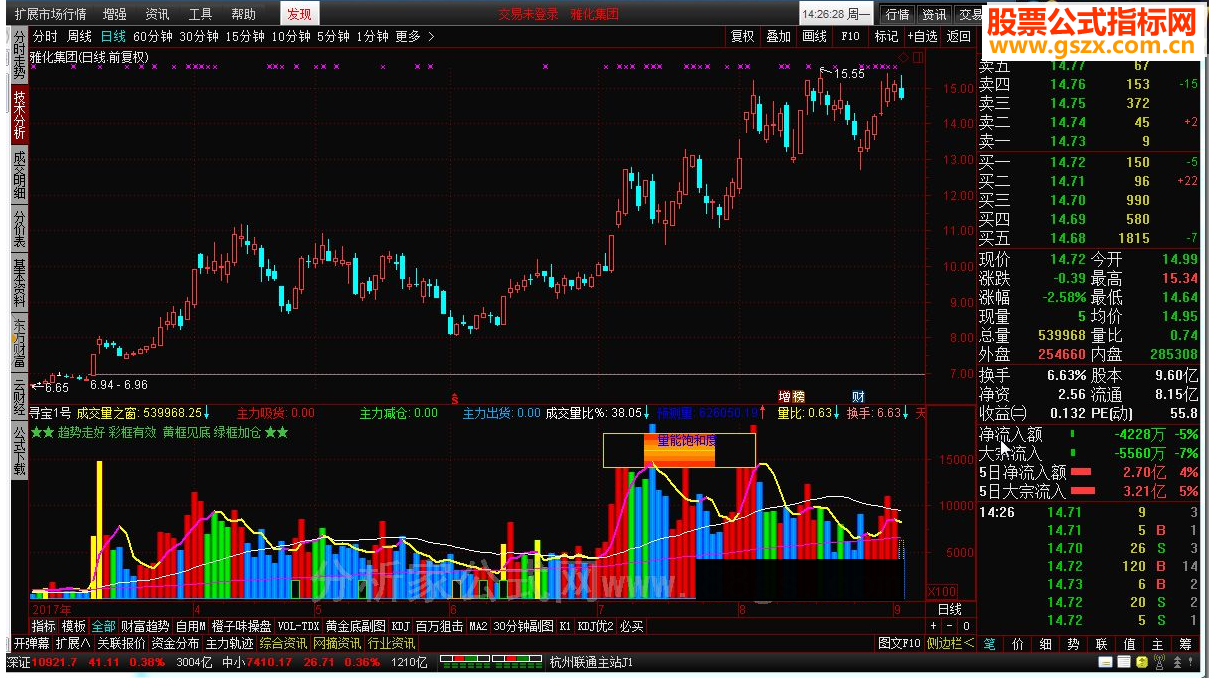Open the 分价表 side tab
The width and height of the screenshot is (1209, 678).
(19, 229)
